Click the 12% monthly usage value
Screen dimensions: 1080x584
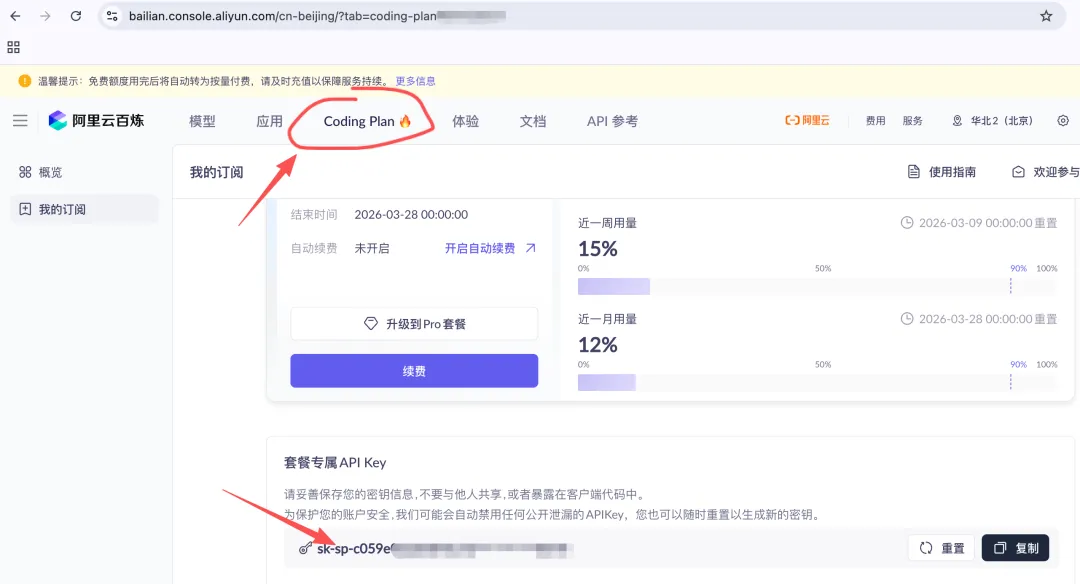pos(598,345)
